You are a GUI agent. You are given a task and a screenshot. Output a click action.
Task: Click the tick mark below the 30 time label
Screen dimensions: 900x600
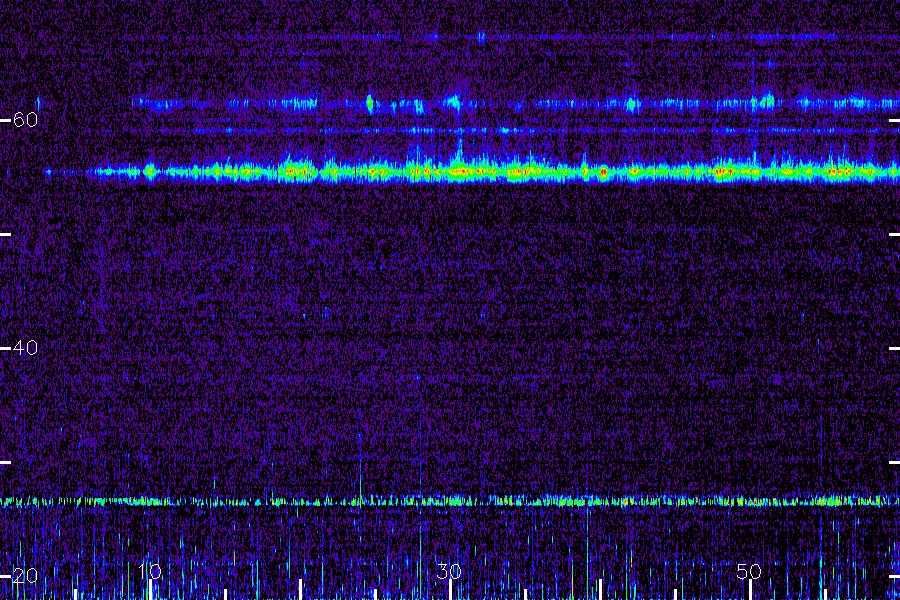[x=451, y=590]
